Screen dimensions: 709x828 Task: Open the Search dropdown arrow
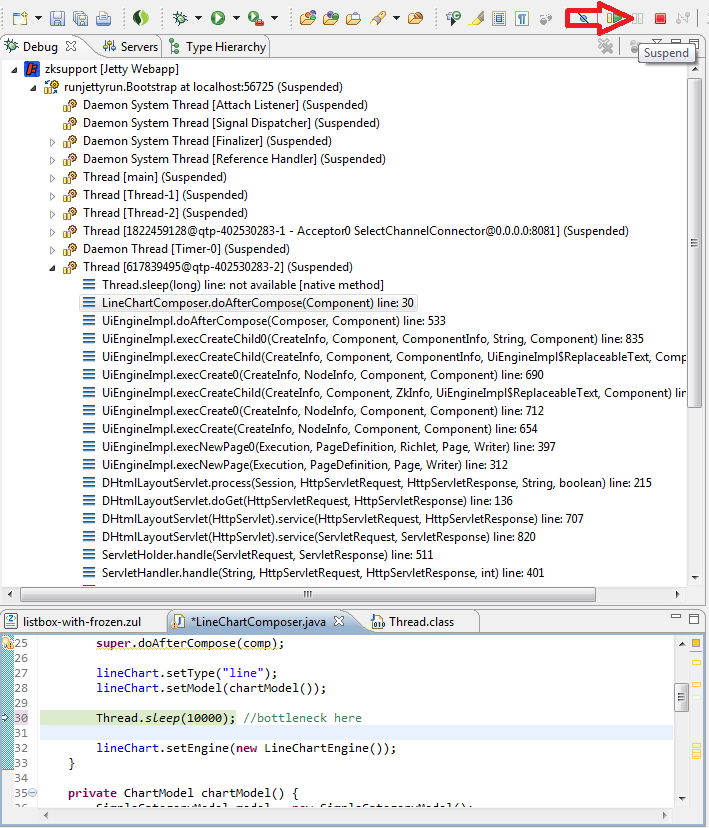396,18
